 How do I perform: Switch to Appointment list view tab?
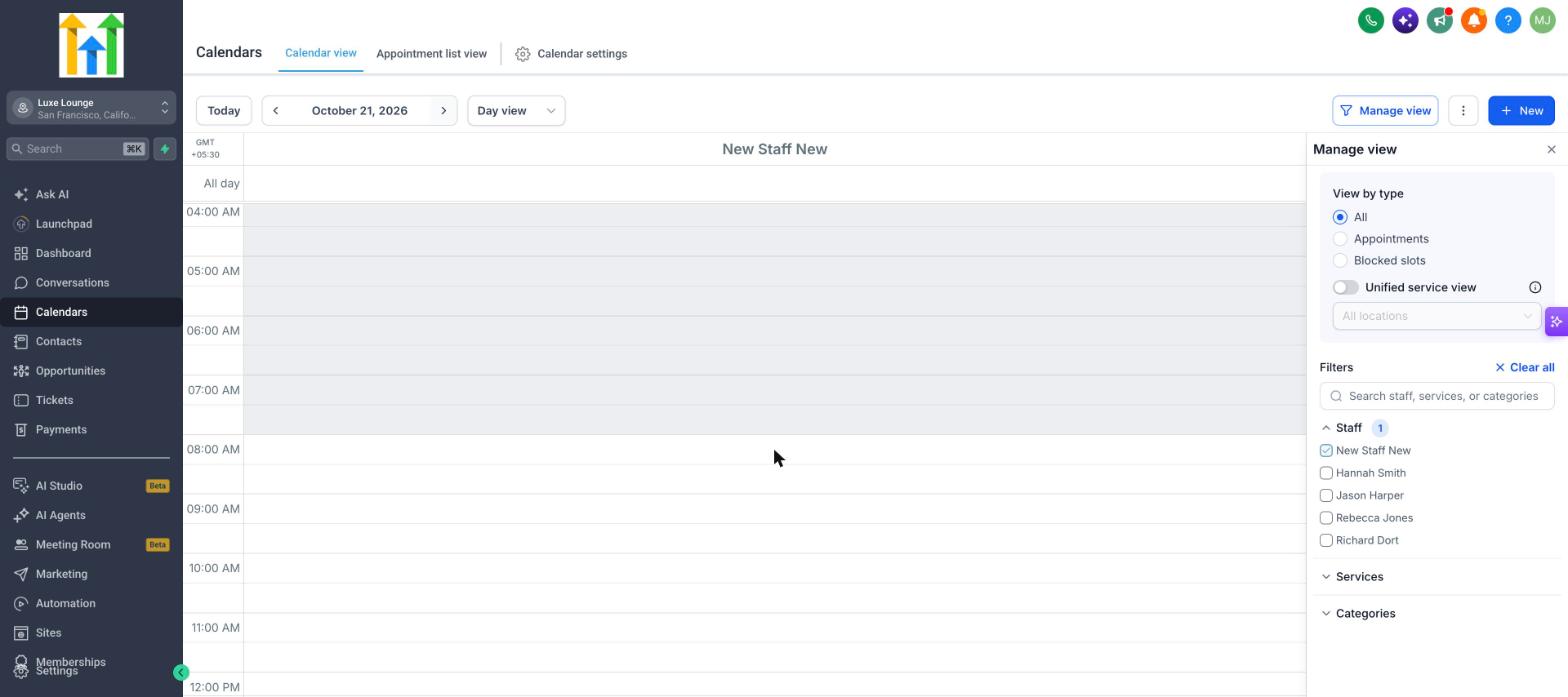[x=431, y=54]
